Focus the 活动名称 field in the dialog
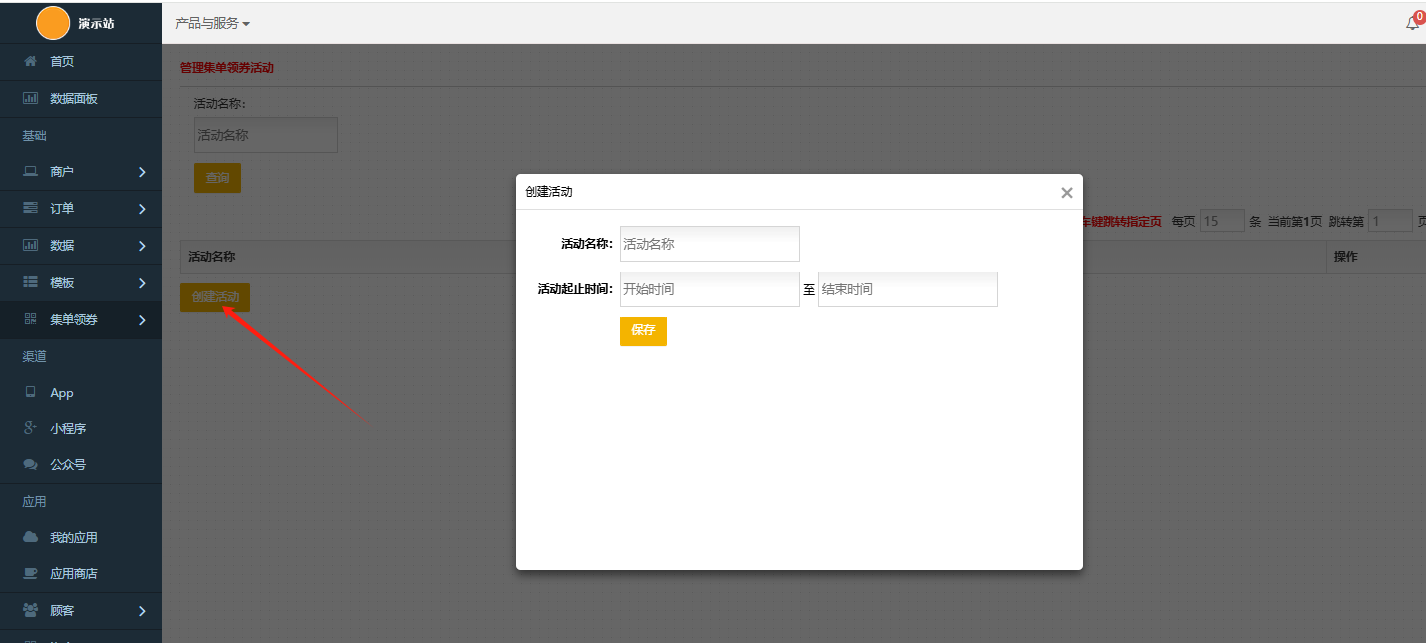The height and width of the screenshot is (643, 1426). coord(710,243)
